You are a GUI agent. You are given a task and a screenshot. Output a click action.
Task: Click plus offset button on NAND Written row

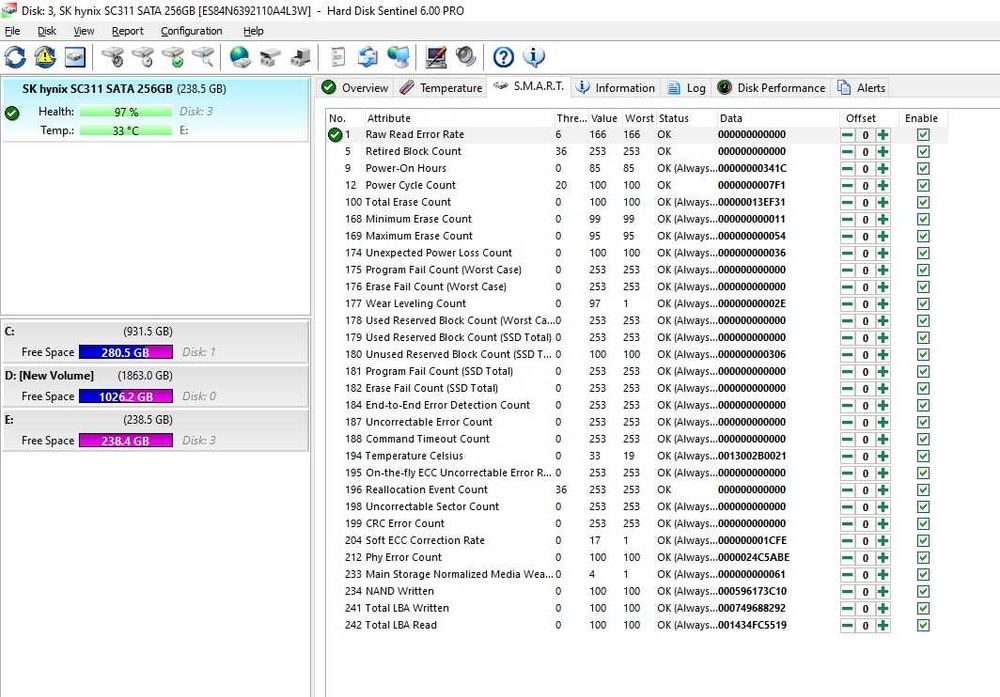[883, 592]
